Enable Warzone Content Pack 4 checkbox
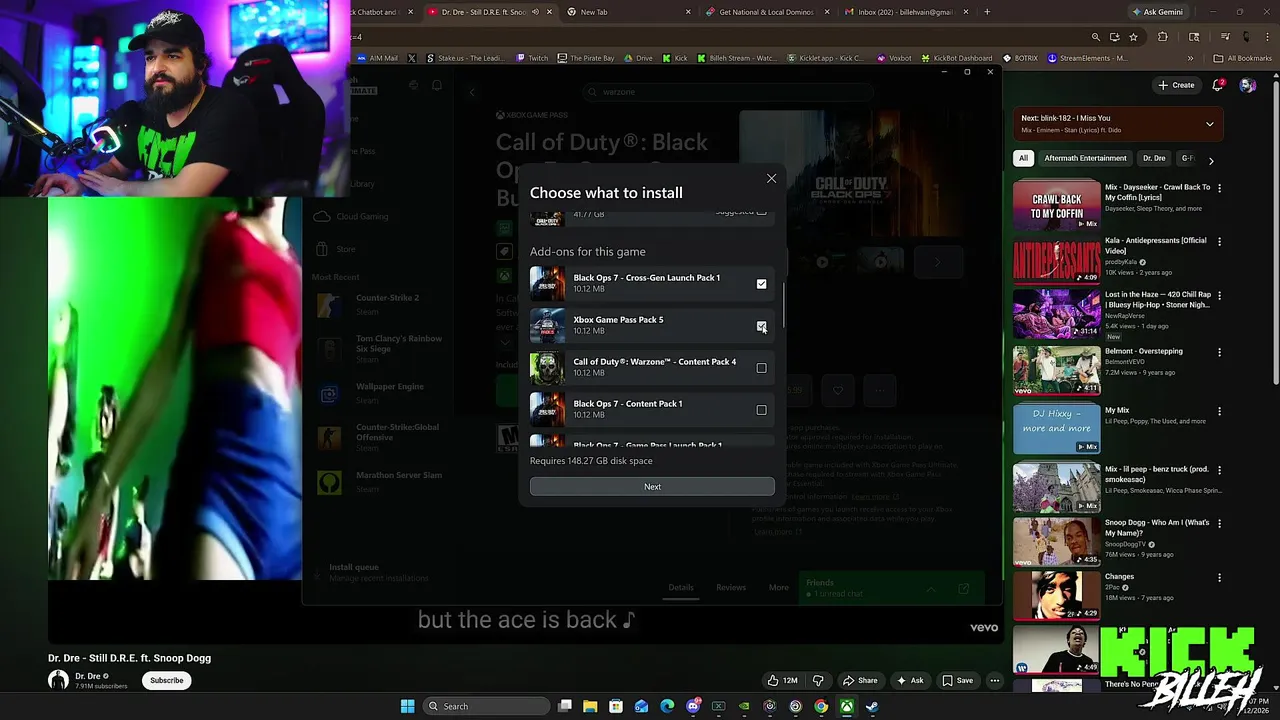 pos(761,368)
